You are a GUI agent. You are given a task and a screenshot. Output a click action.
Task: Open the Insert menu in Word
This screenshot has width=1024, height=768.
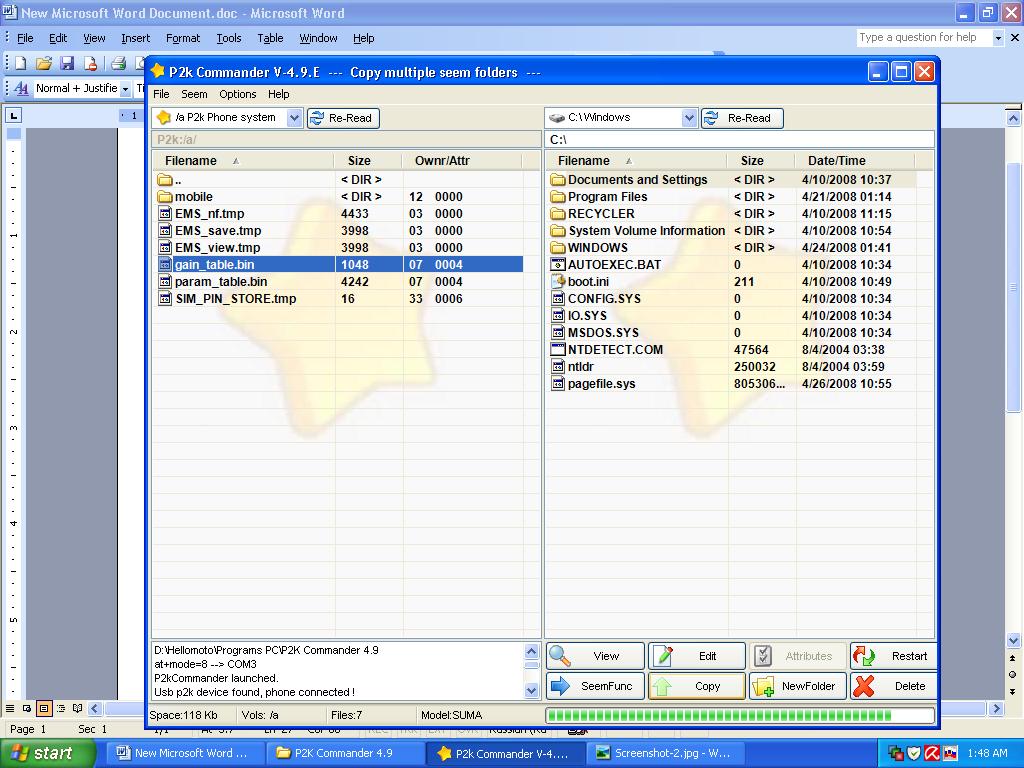tap(135, 39)
